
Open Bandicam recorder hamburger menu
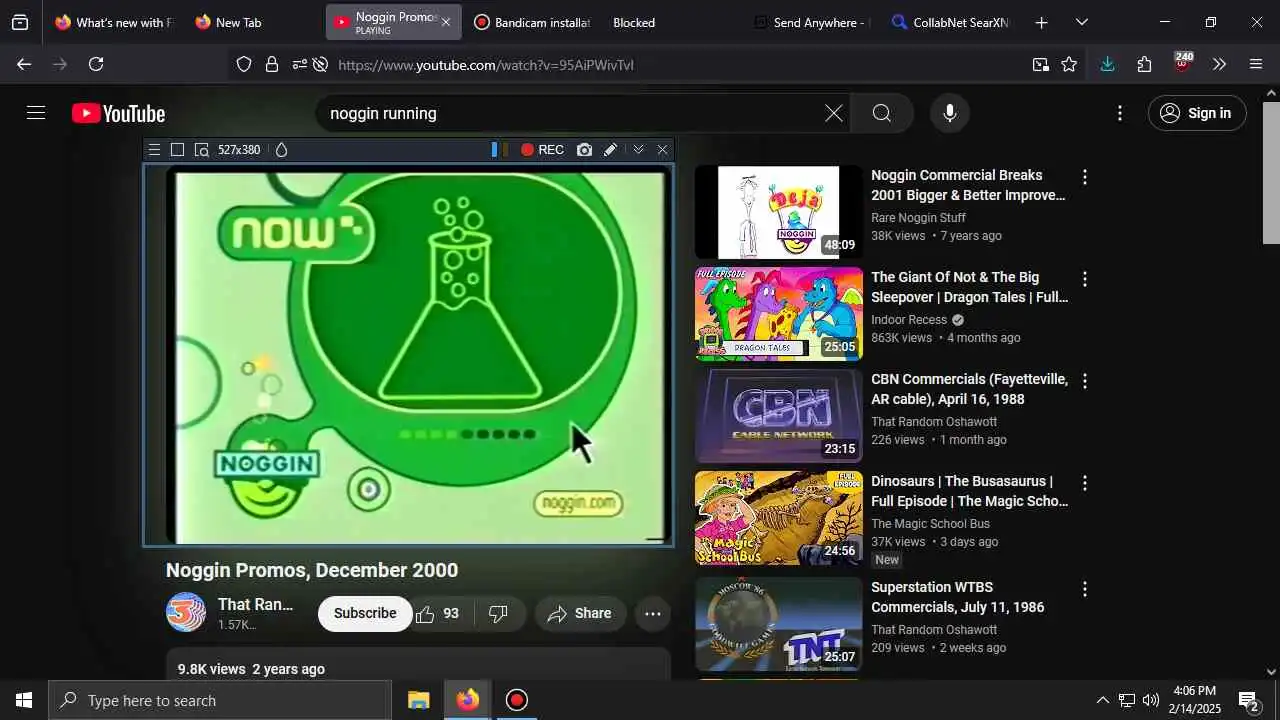tap(154, 150)
